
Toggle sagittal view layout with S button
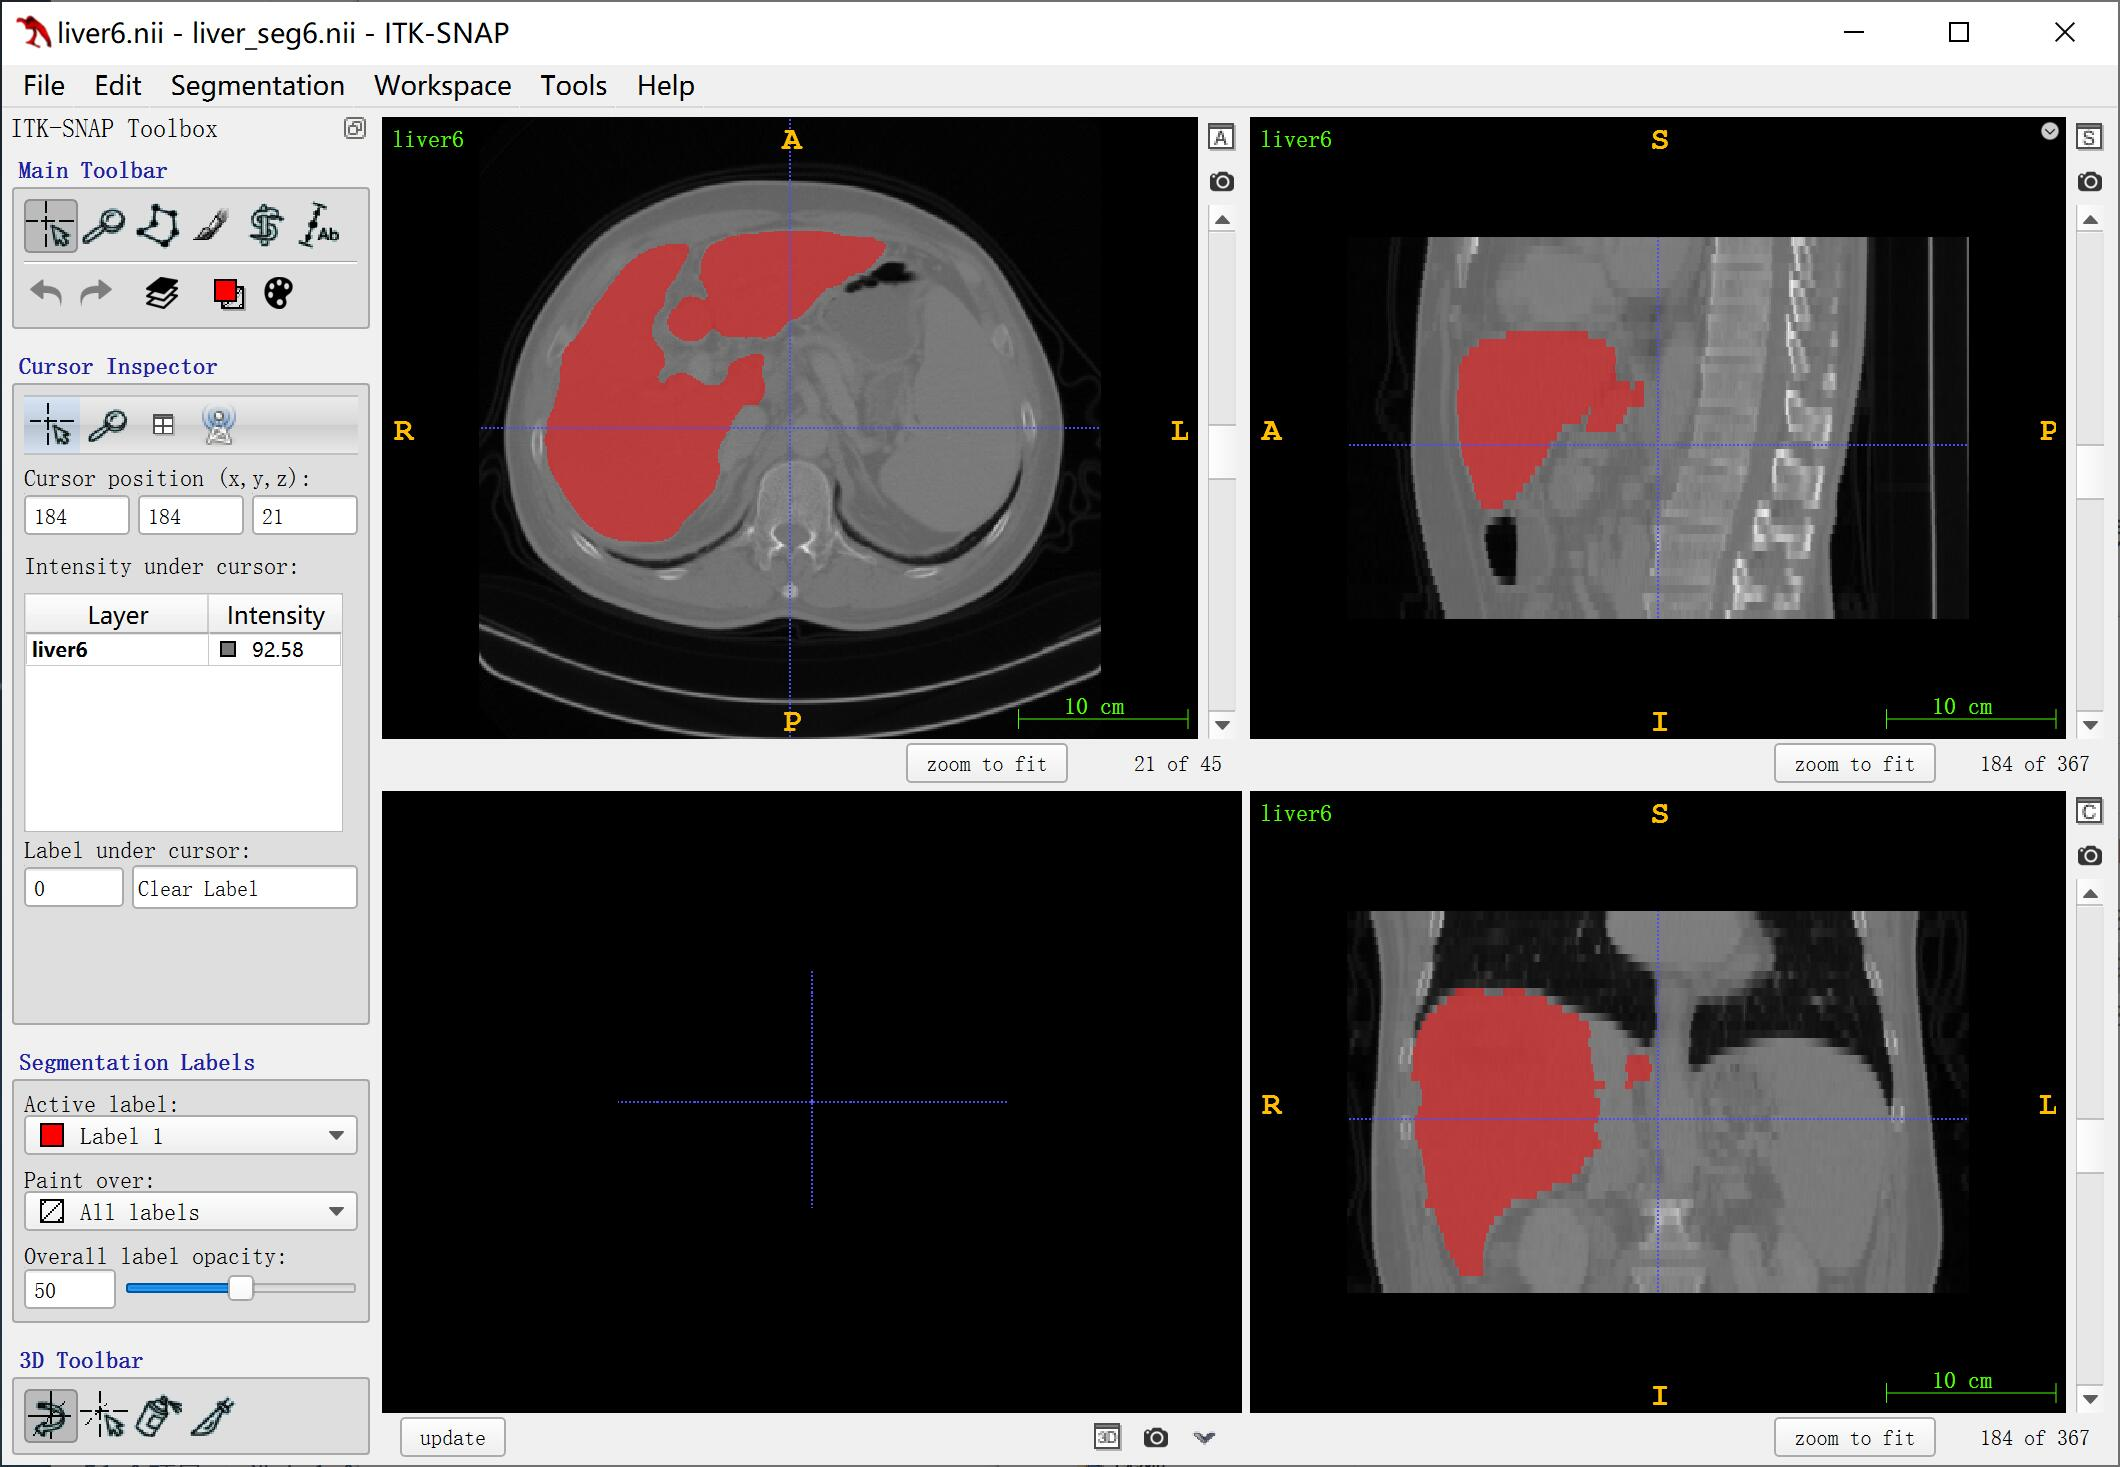(x=2089, y=138)
